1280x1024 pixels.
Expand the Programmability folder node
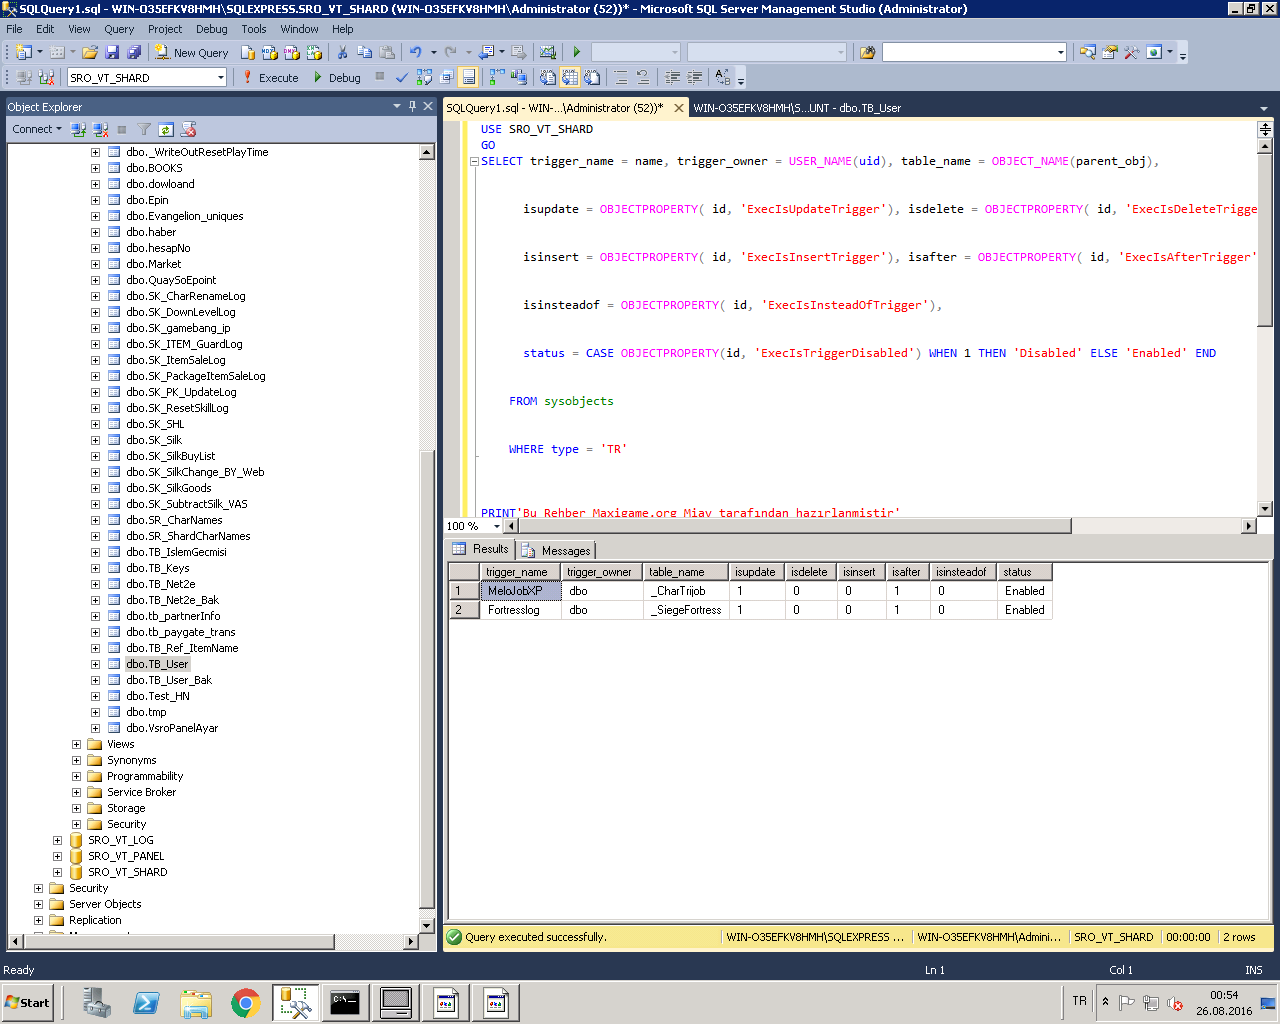click(76, 776)
